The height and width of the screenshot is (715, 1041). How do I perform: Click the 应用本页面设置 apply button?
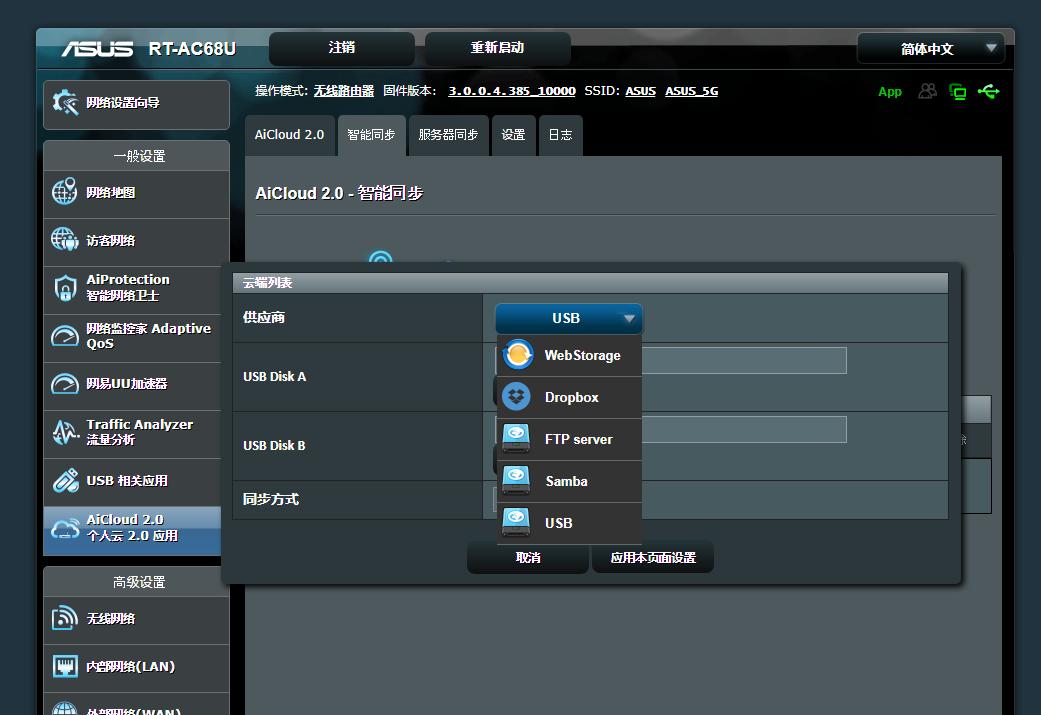point(653,557)
